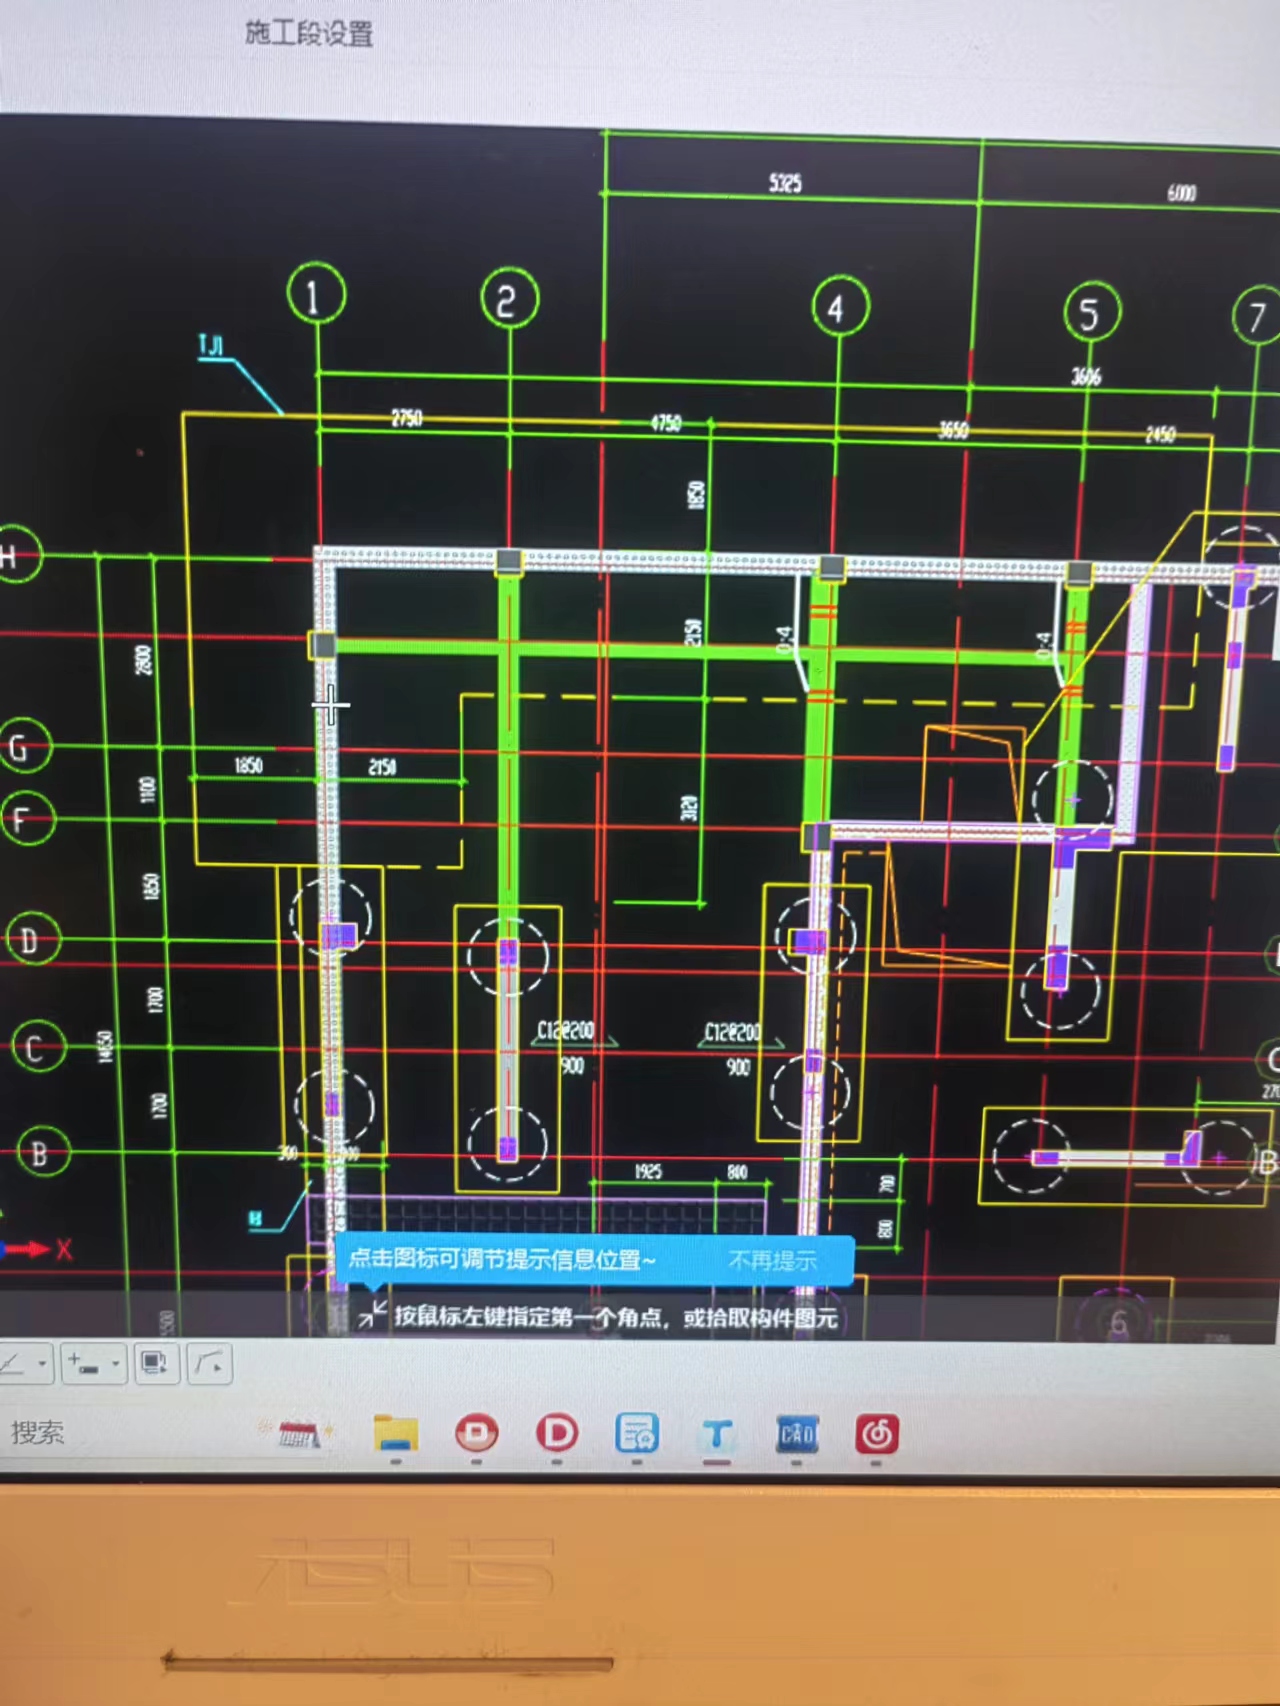Click the 不再提示 link in blue tooltip

773,1260
